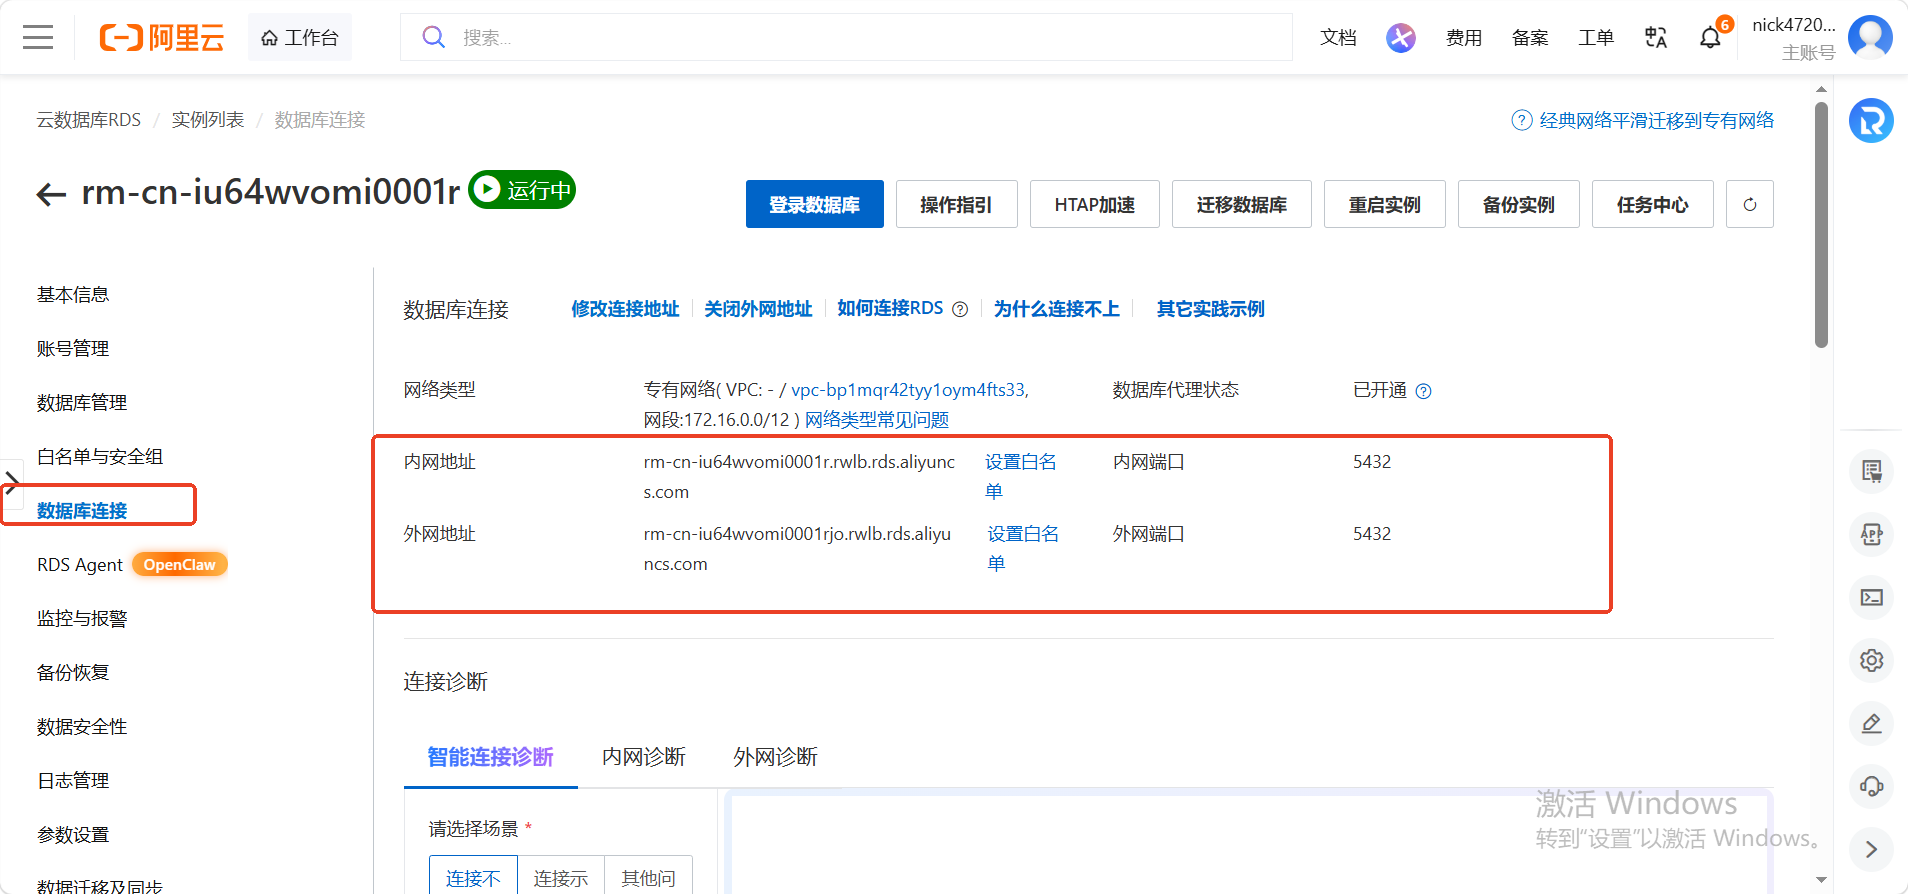Viewport: 1908px width, 894px height.
Task: Collapse right sidebar with the chevron arrow
Action: pos(1872,849)
